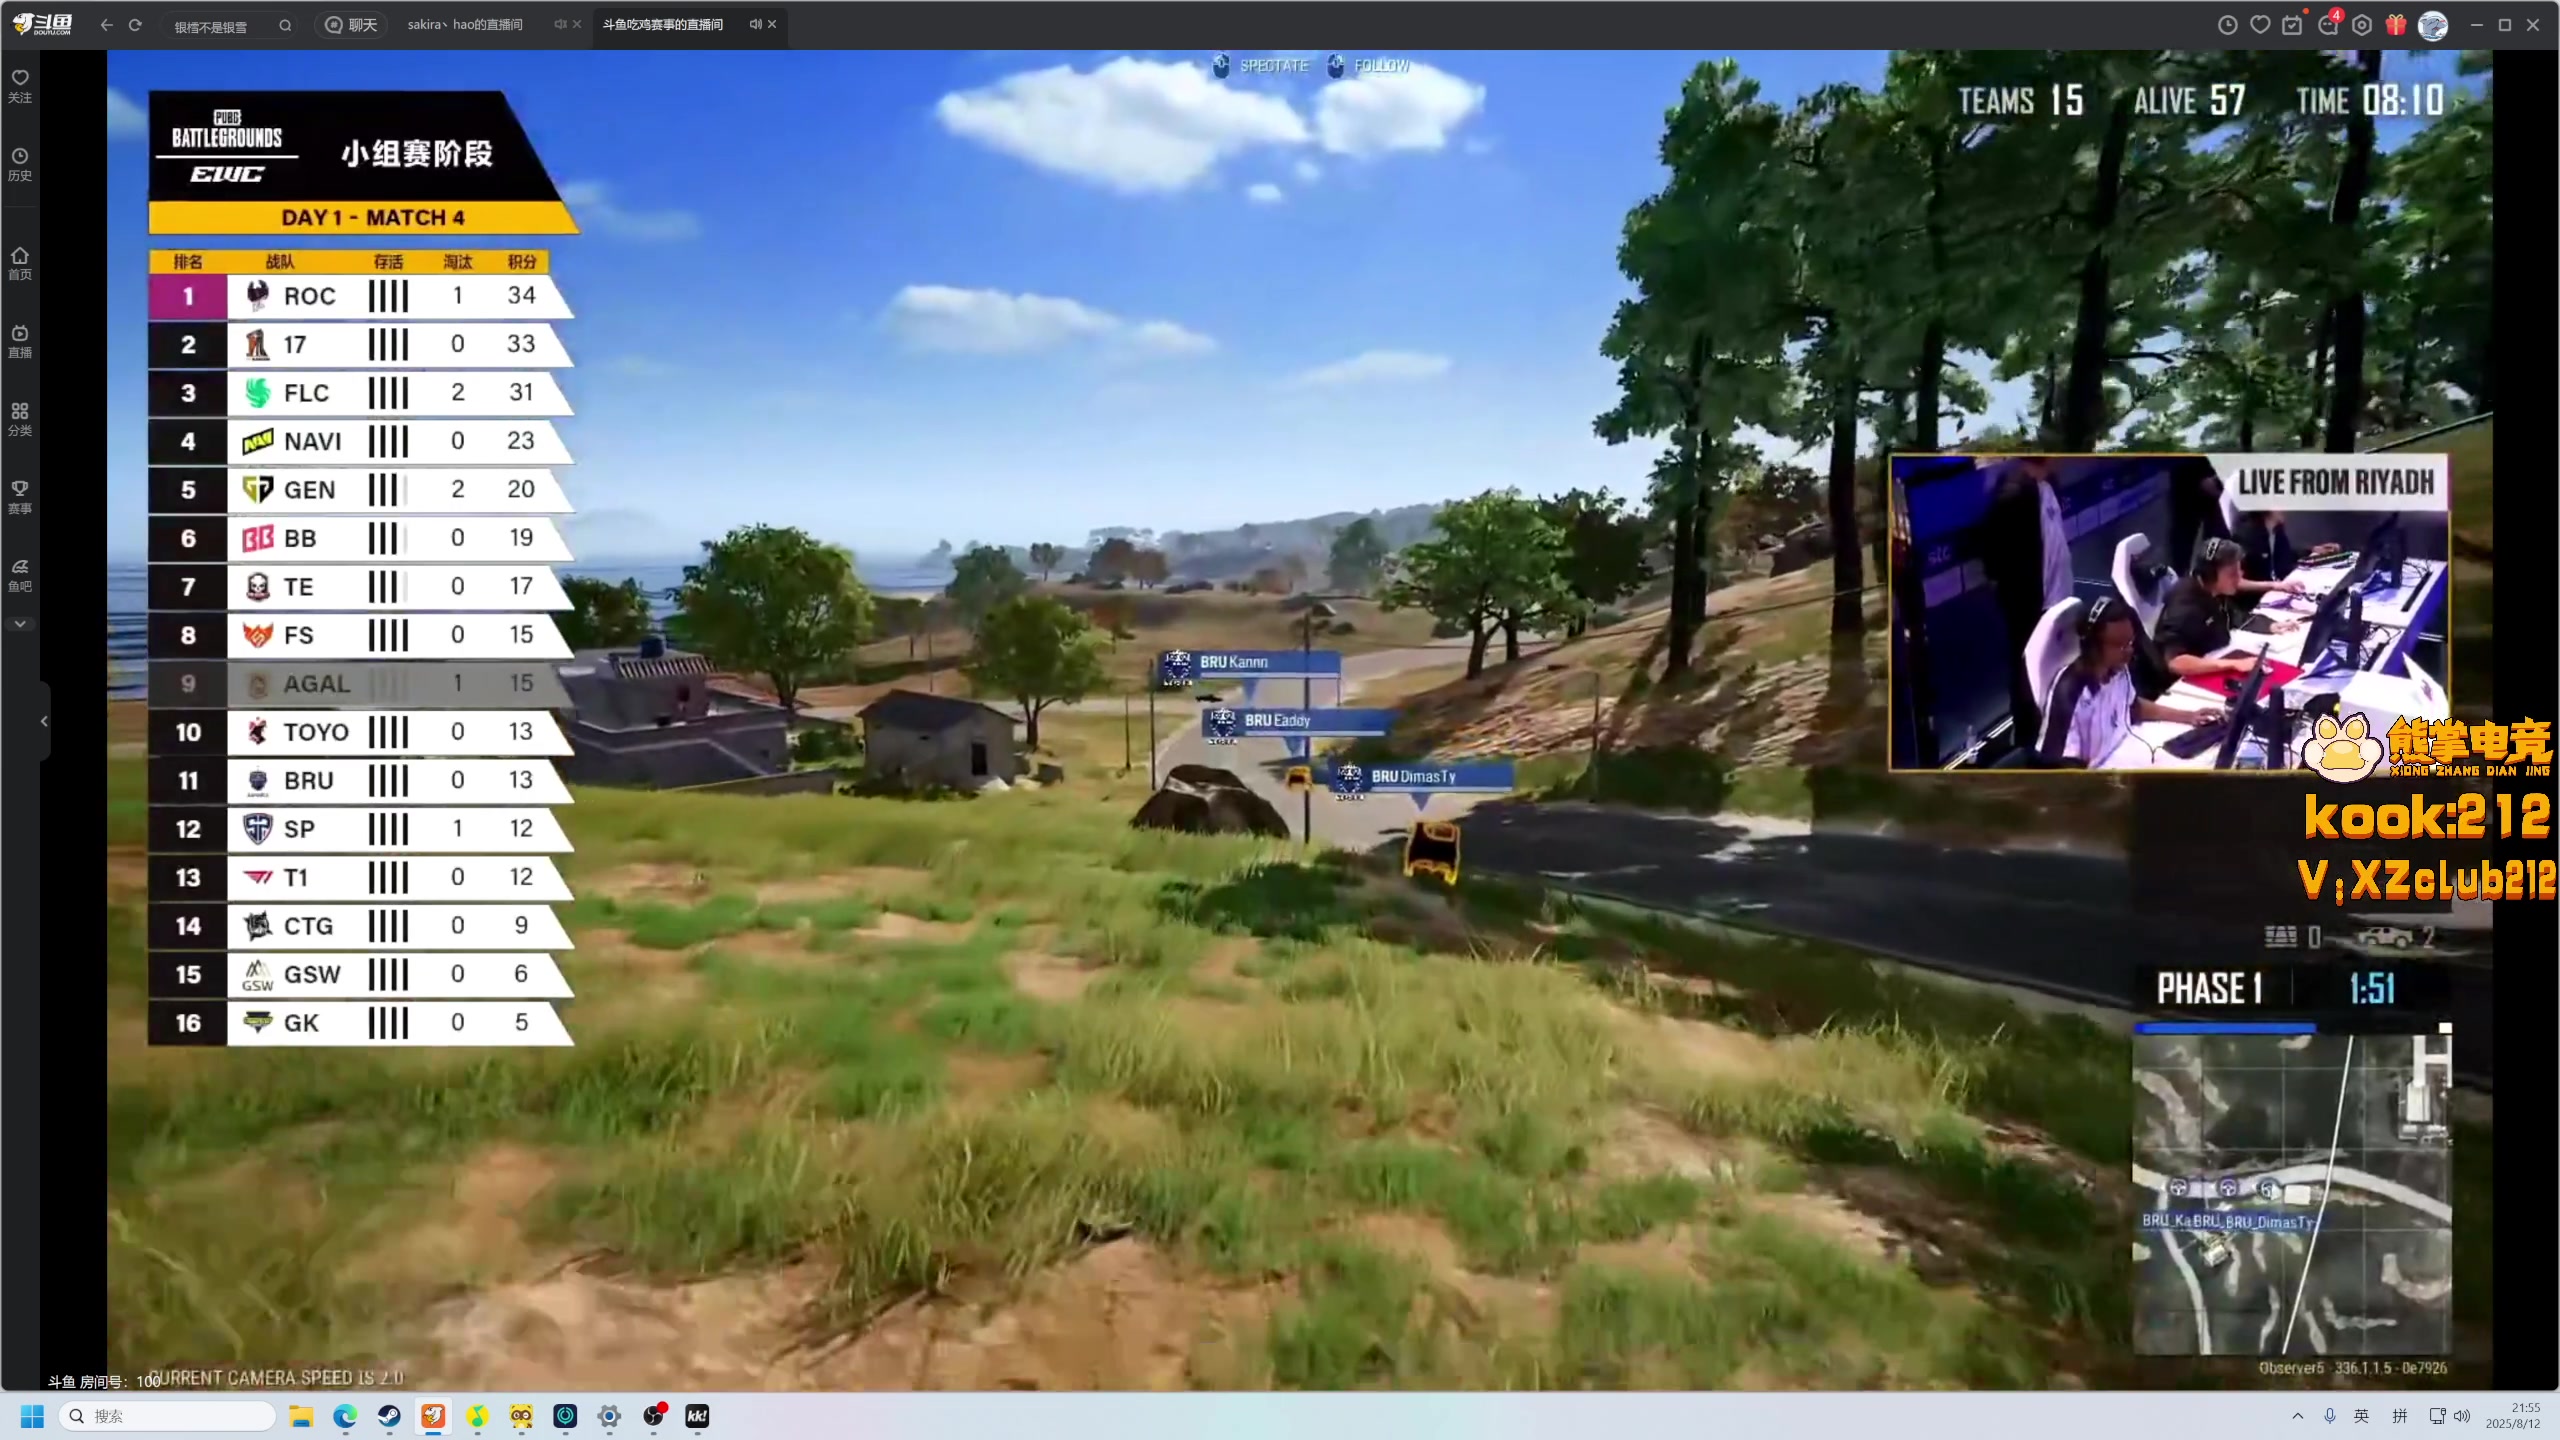This screenshot has width=2560, height=1440.
Task: Refresh the page with the reload icon
Action: coord(135,25)
